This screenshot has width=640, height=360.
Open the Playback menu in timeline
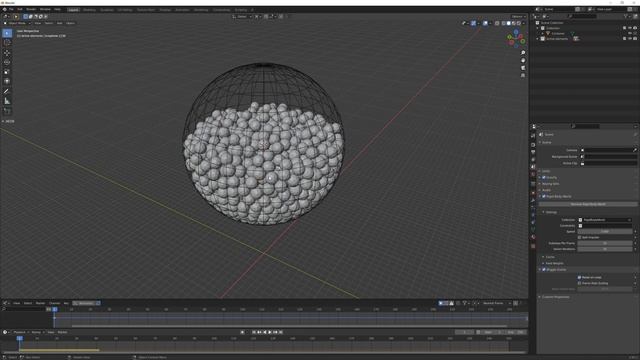(19, 332)
